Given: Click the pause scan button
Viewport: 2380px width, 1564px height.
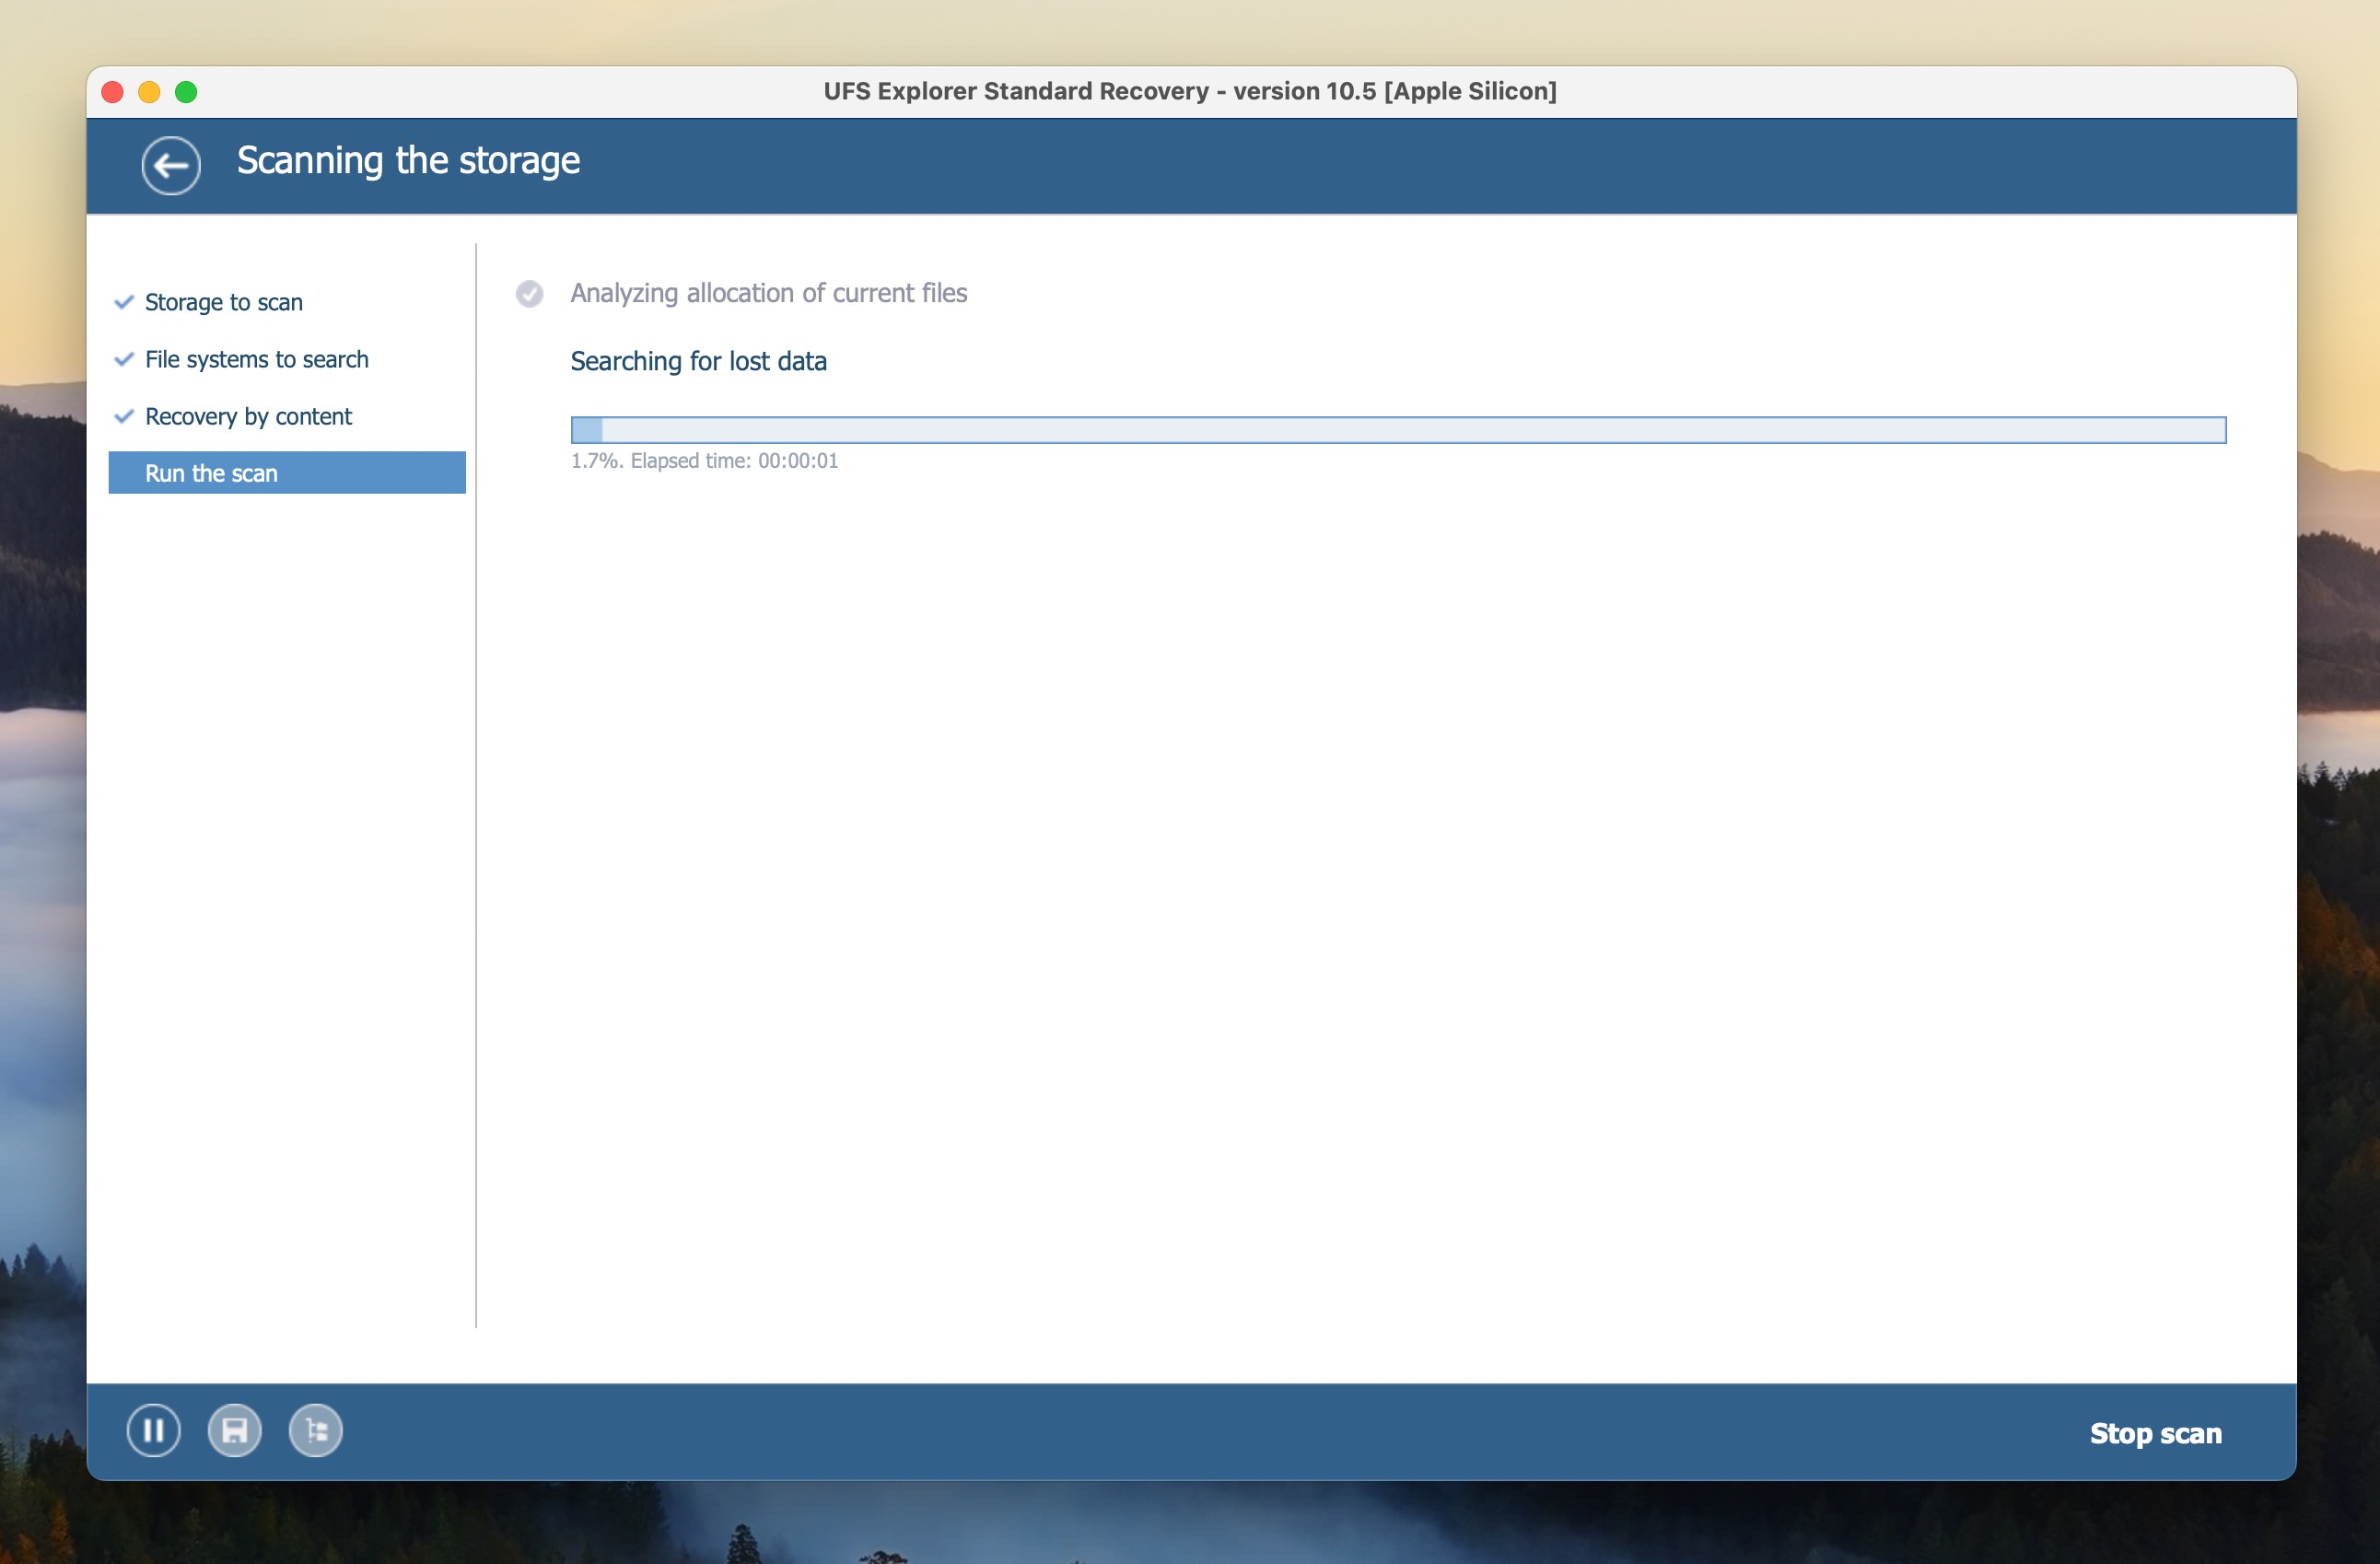Looking at the screenshot, I should [156, 1431].
